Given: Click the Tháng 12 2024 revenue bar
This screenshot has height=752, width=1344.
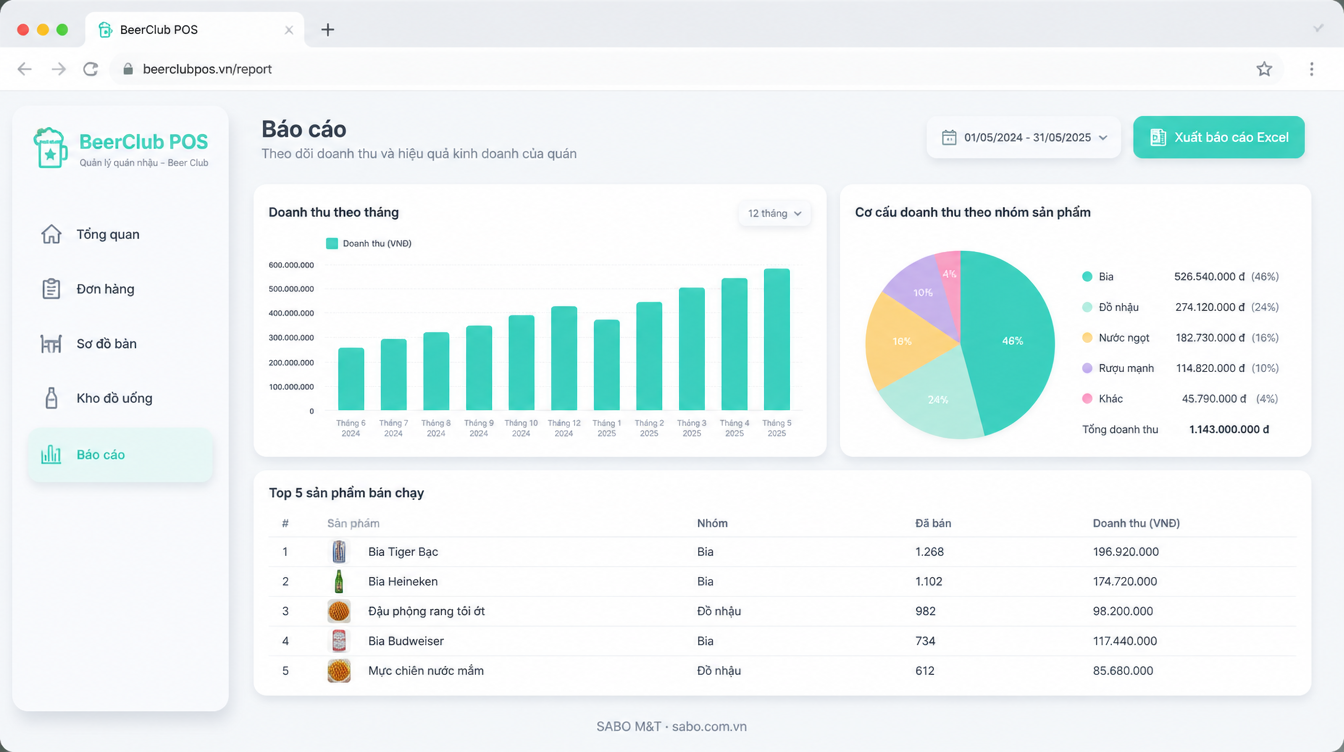Looking at the screenshot, I should point(564,358).
